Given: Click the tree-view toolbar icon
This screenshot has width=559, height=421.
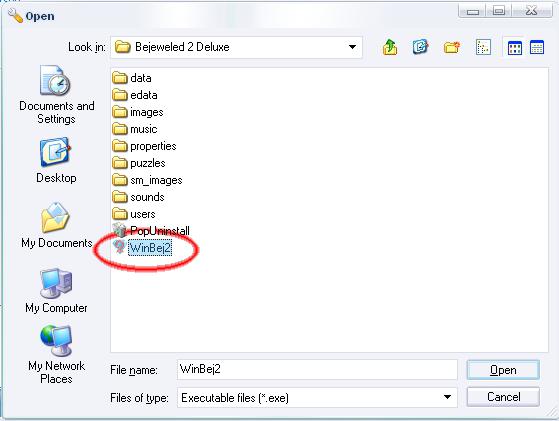Looking at the screenshot, I should [x=483, y=47].
